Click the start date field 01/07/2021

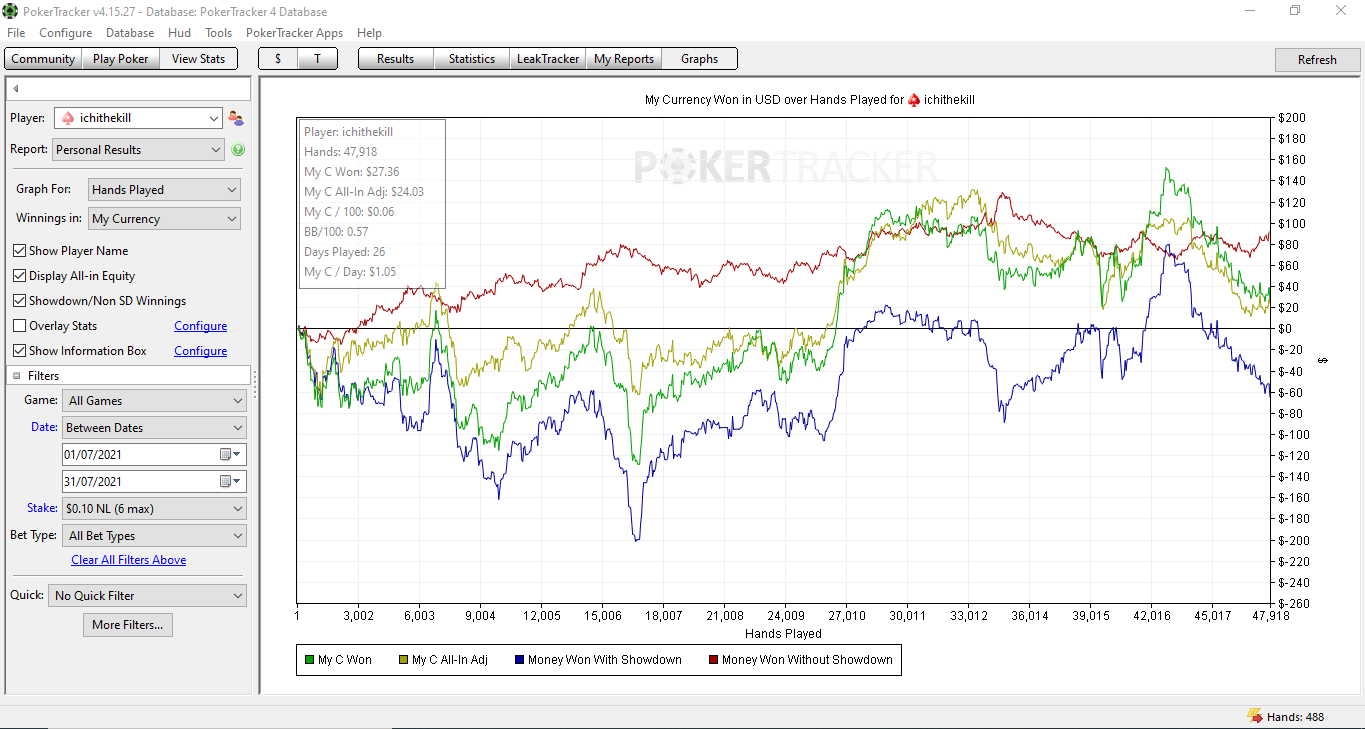tap(140, 455)
